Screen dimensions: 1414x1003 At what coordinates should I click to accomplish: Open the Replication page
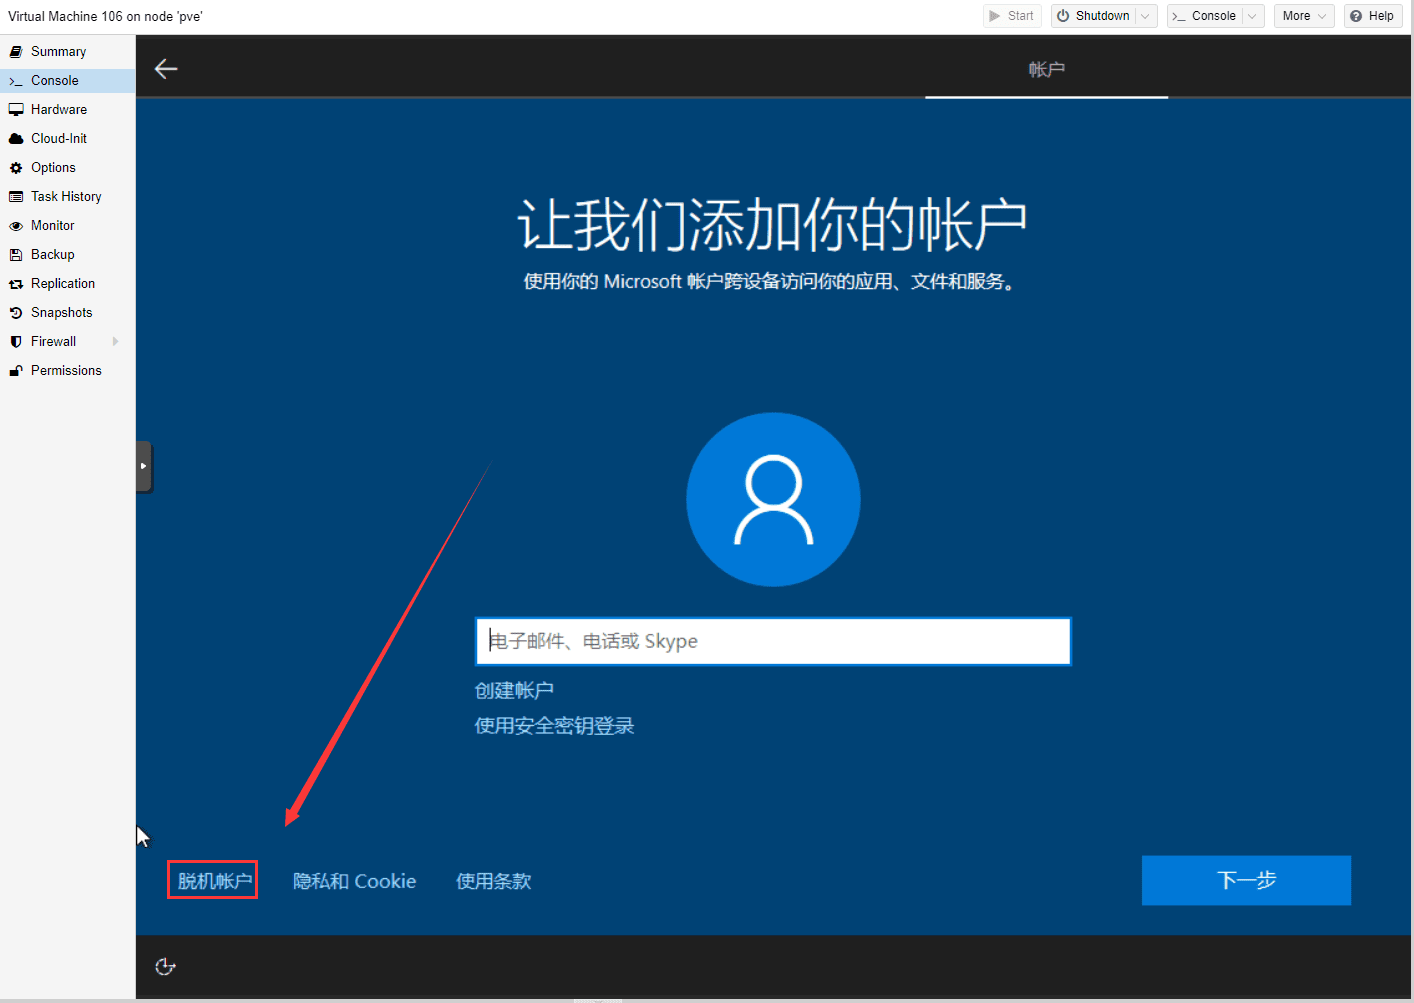tap(63, 284)
